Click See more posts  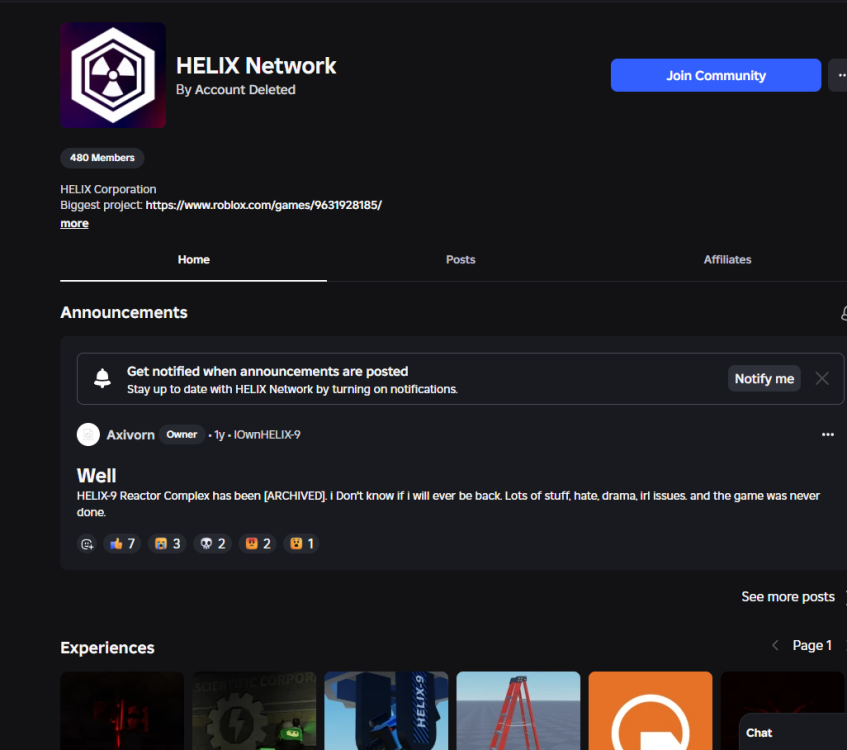(788, 597)
